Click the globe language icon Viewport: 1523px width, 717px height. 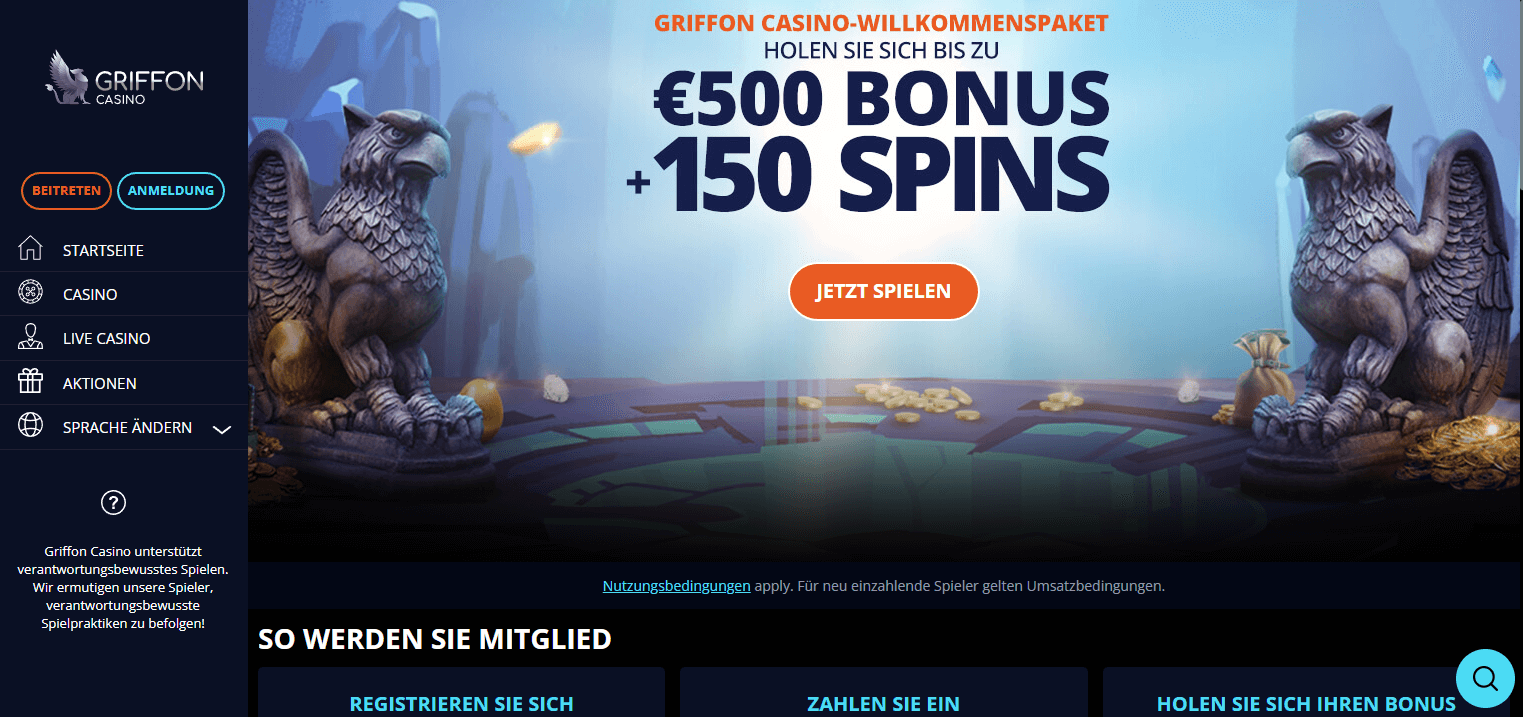31,426
